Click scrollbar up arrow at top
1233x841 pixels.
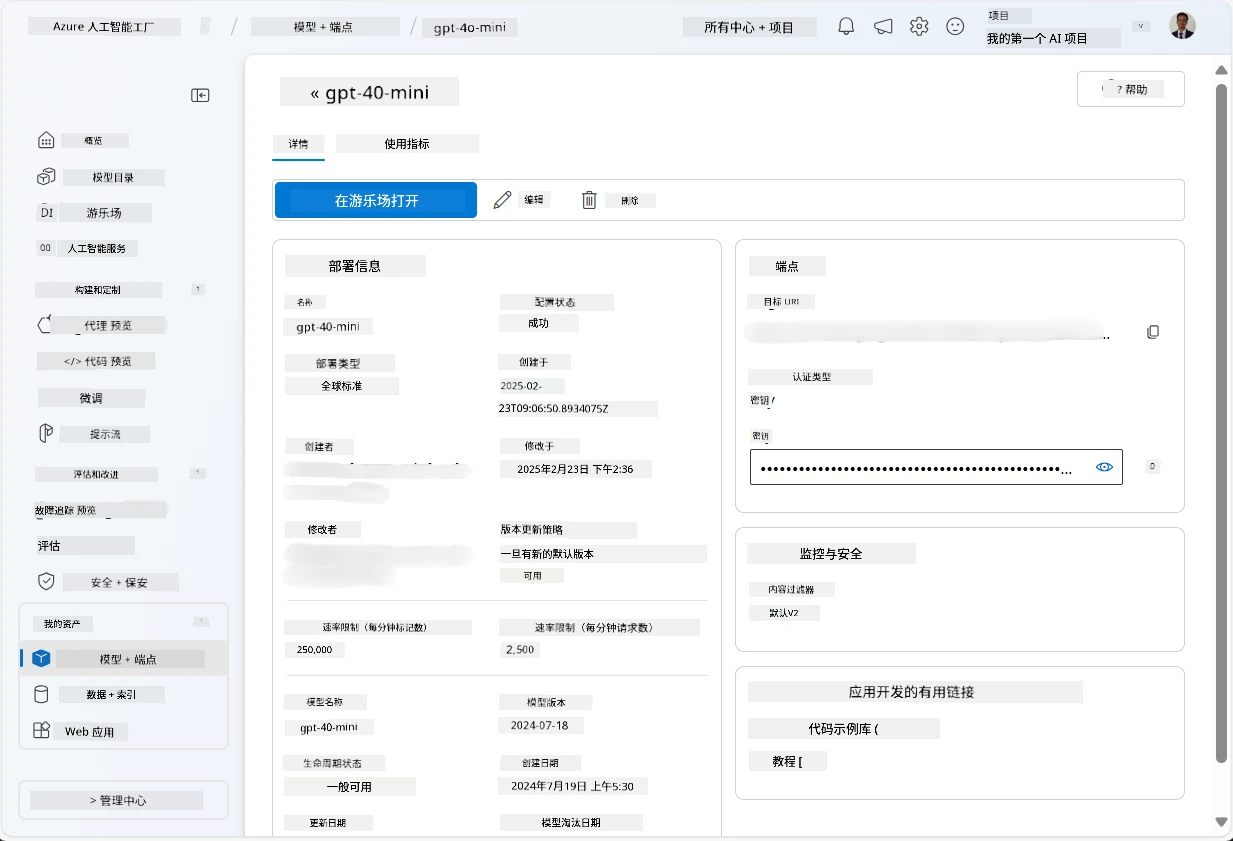(x=1221, y=70)
